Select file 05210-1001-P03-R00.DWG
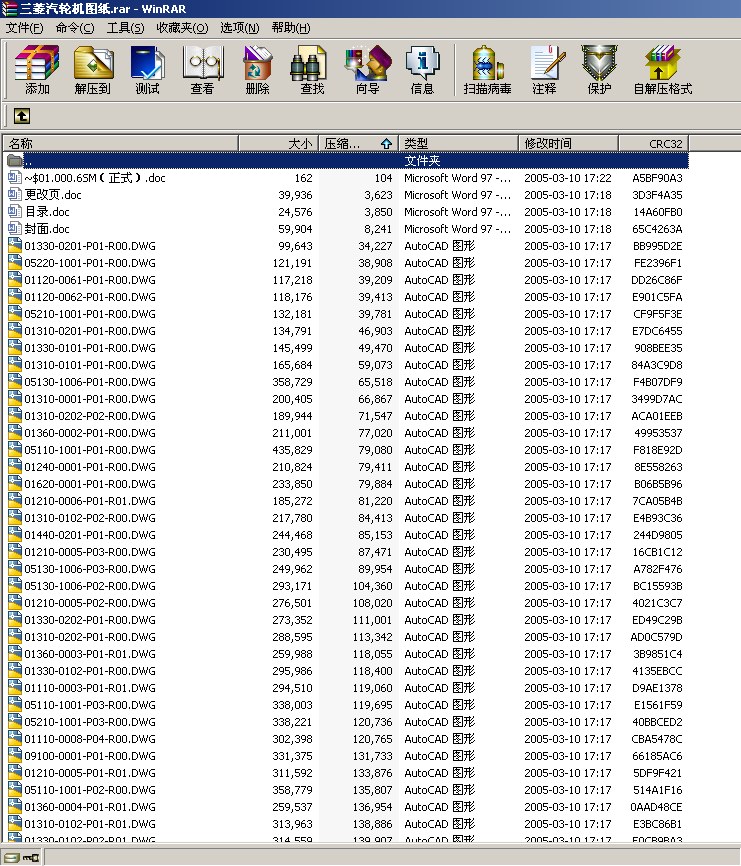741x866 pixels. point(90,722)
